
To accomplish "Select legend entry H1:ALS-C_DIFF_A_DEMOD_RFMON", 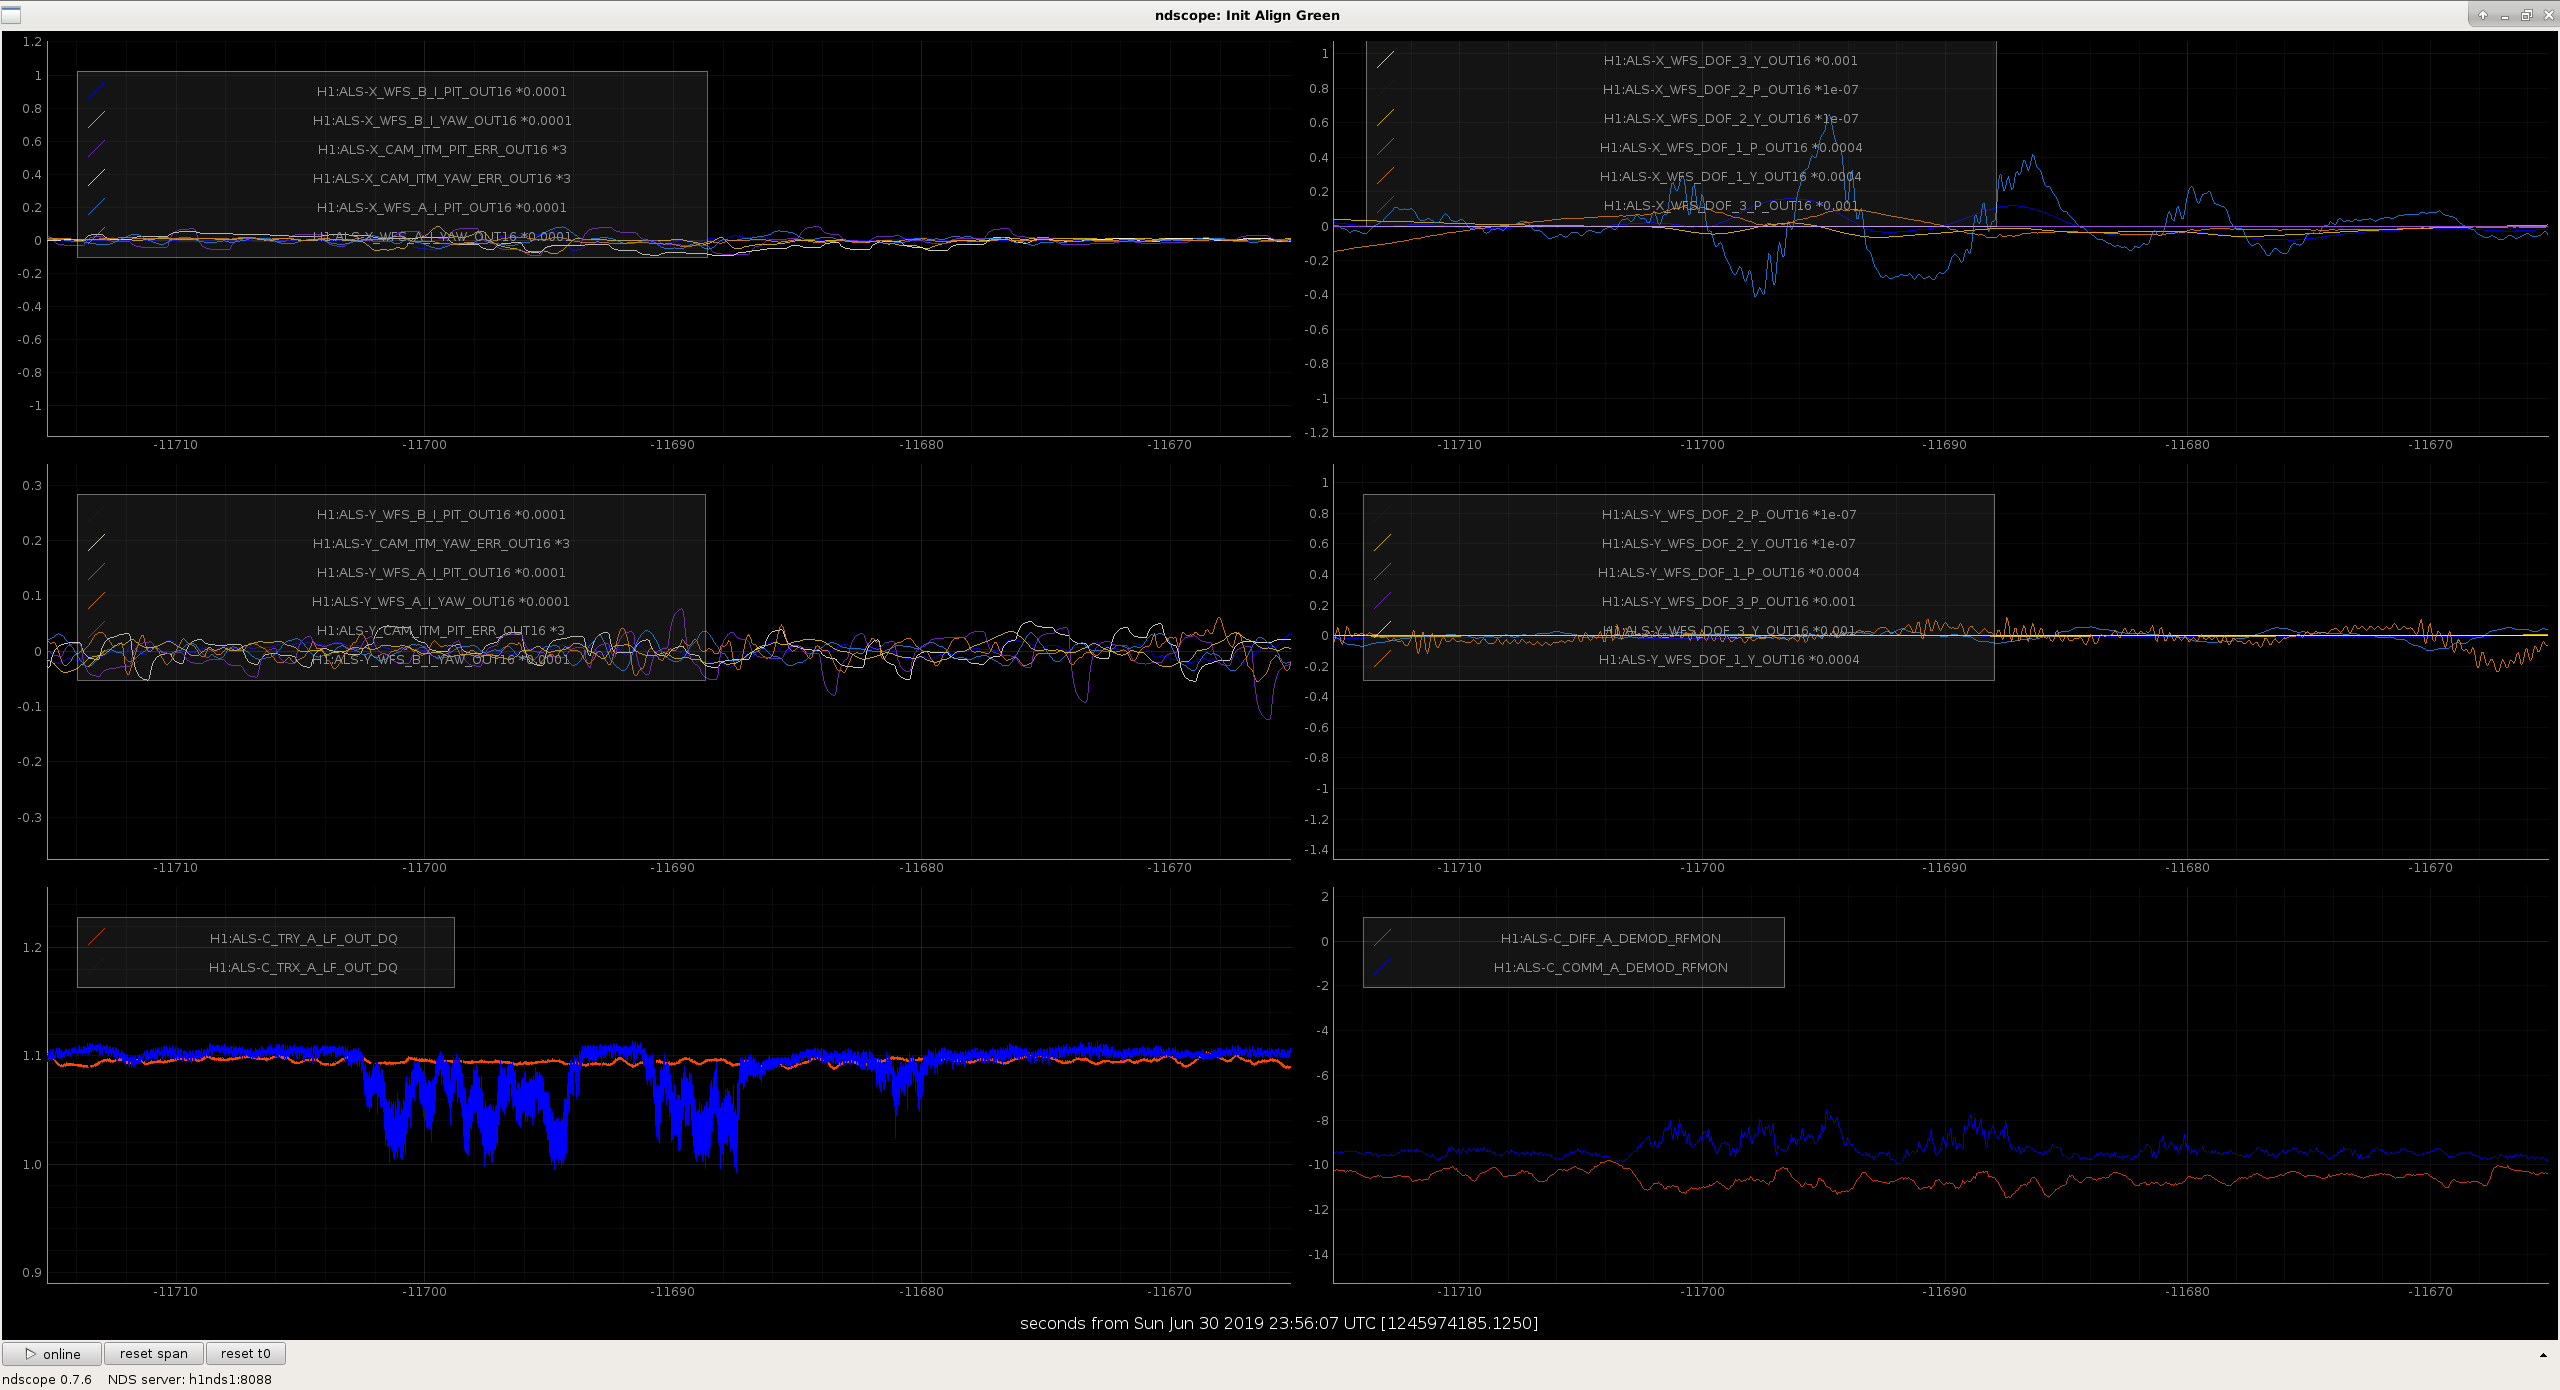I will click(x=1611, y=939).
